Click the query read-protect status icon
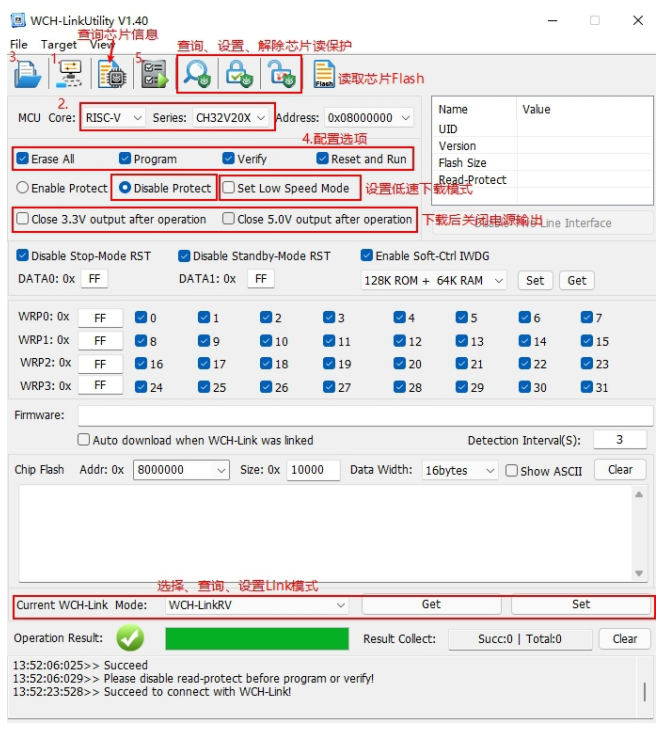 [197, 74]
